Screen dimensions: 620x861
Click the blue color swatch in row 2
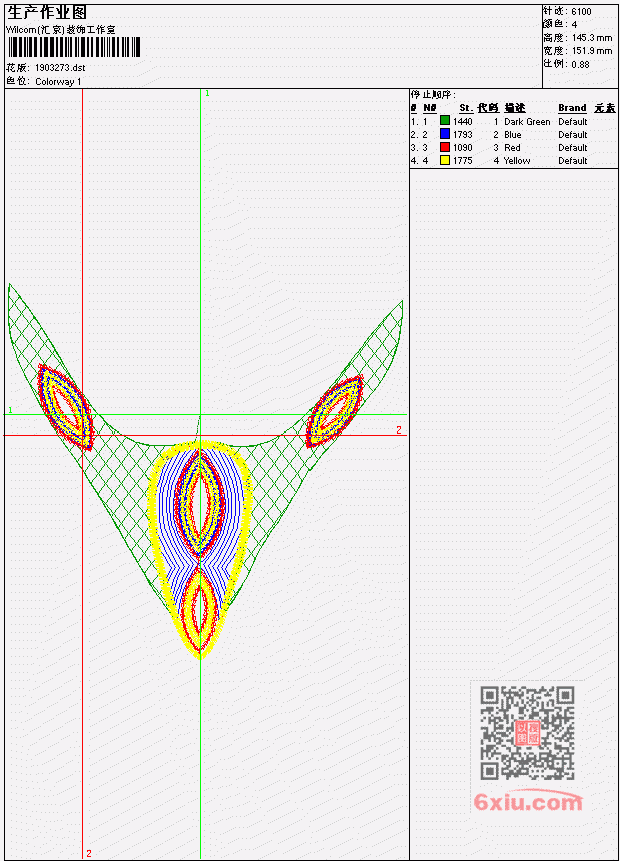click(445, 134)
